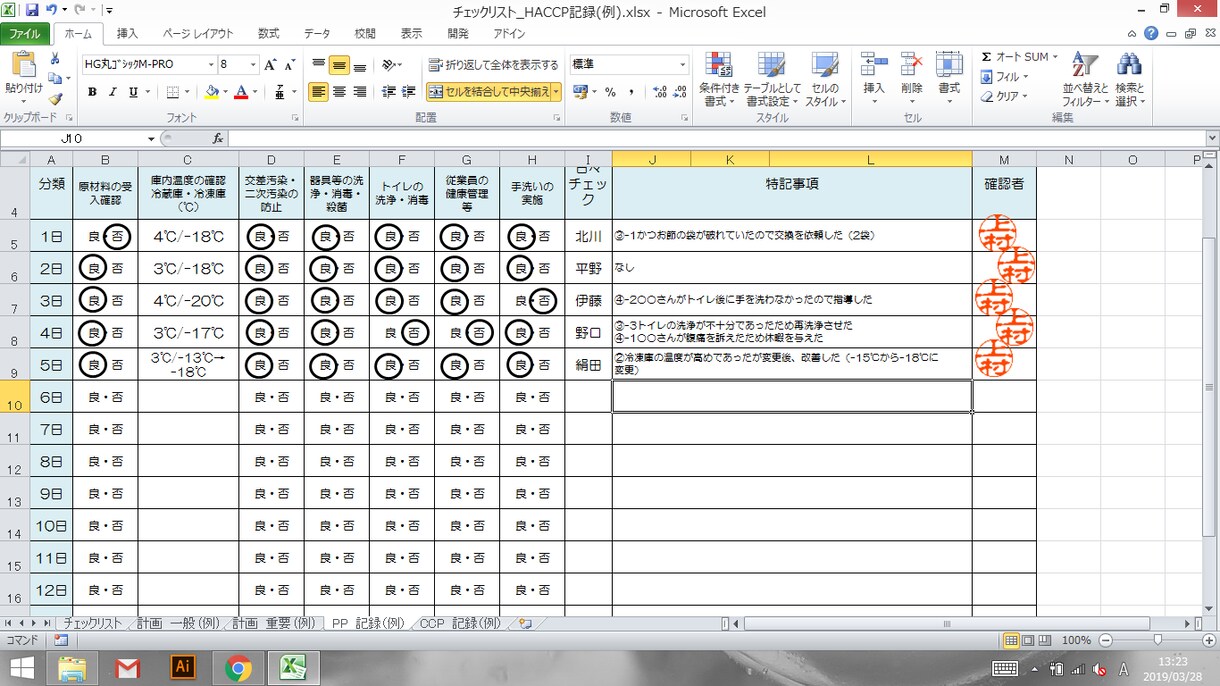Open 検索と選択 find and select
The image size is (1220, 686).
1130,79
